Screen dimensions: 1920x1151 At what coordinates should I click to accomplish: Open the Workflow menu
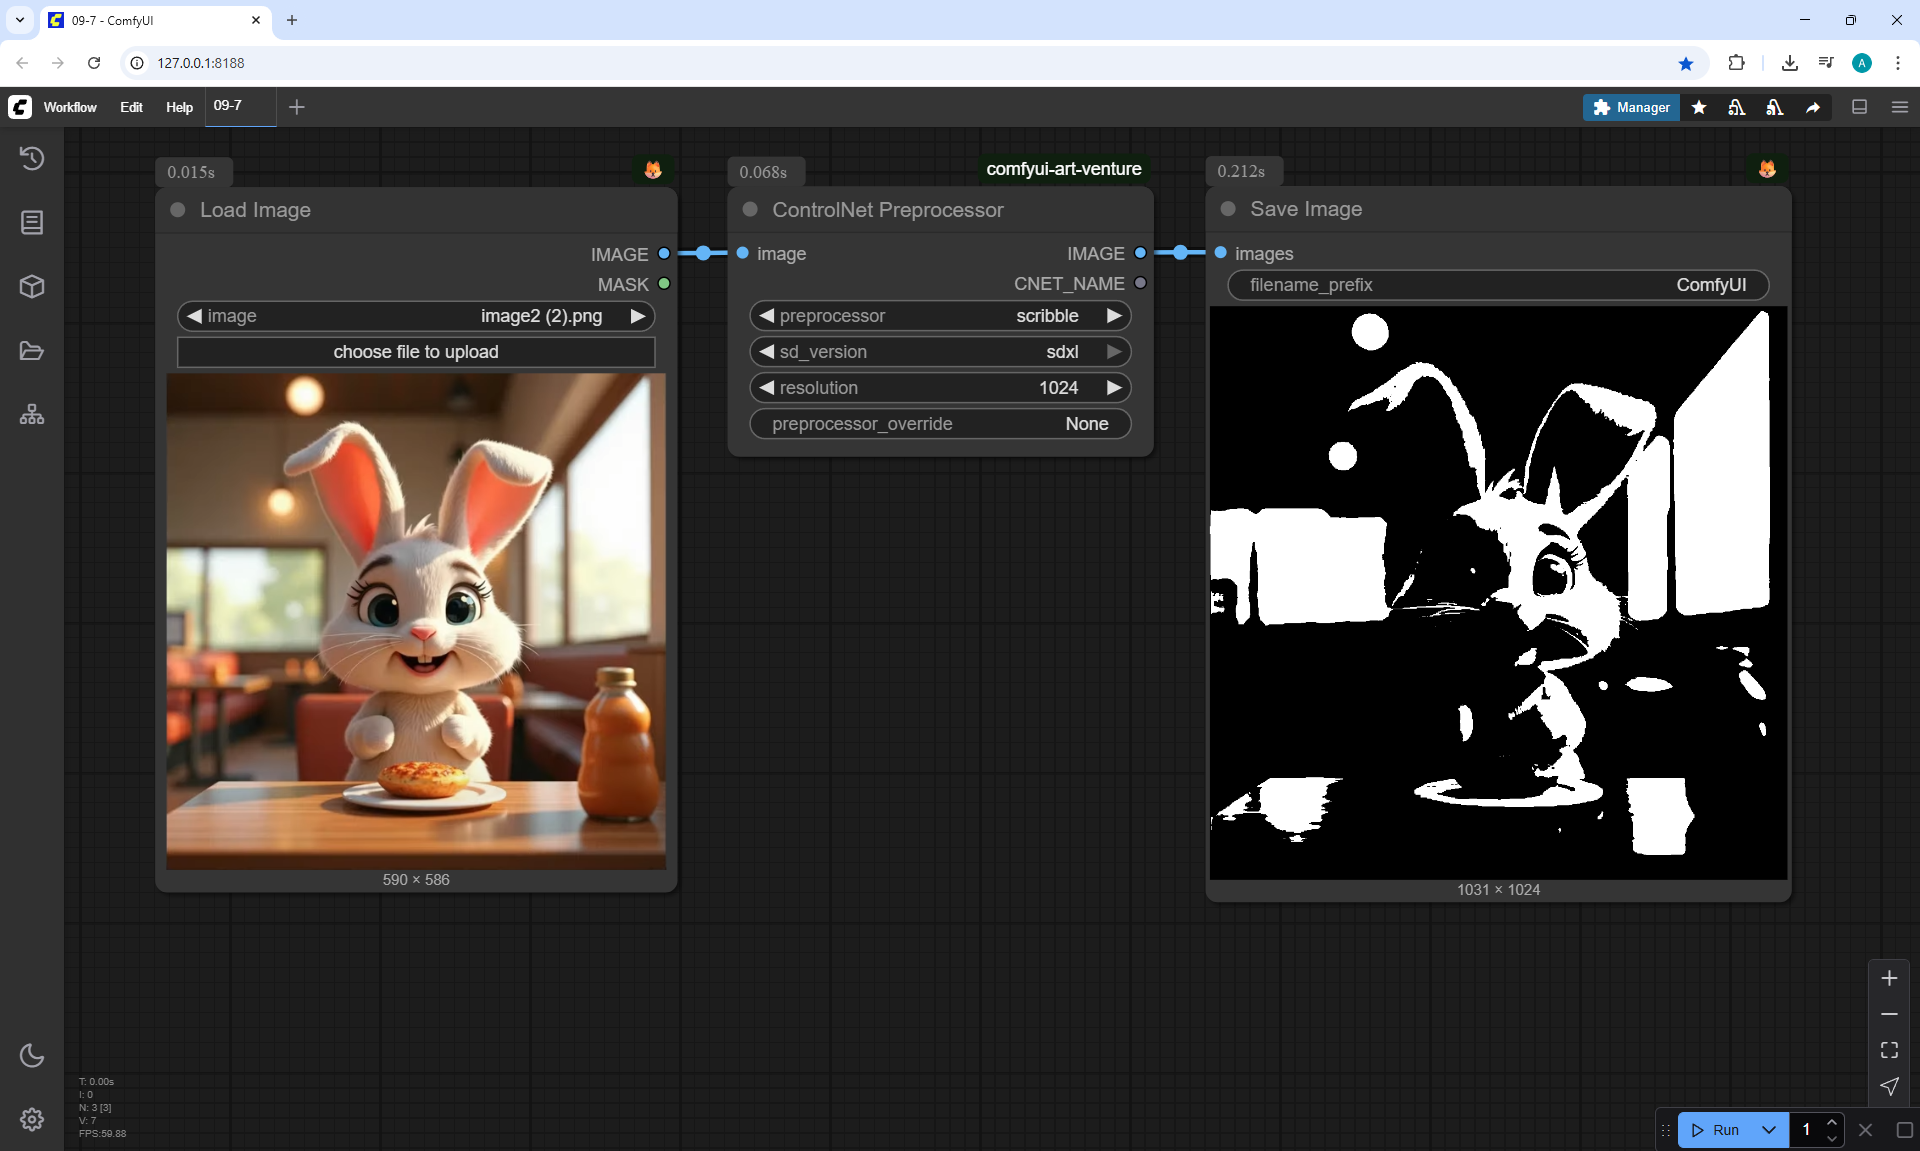[x=70, y=107]
